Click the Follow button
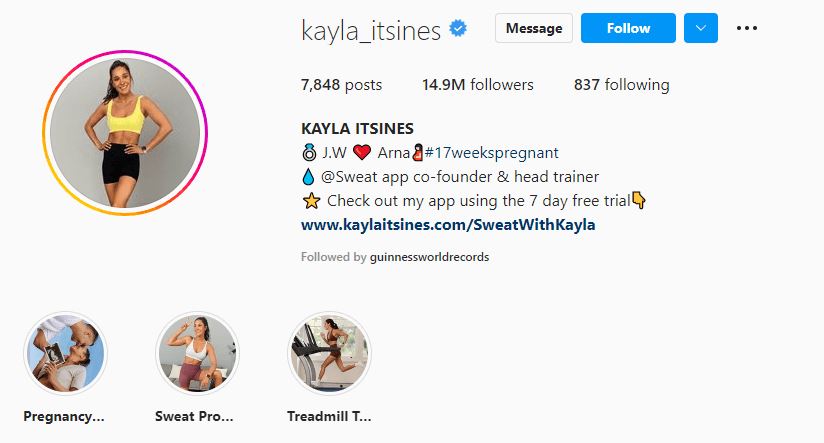Screen dimensions: 824x443 tap(628, 28)
